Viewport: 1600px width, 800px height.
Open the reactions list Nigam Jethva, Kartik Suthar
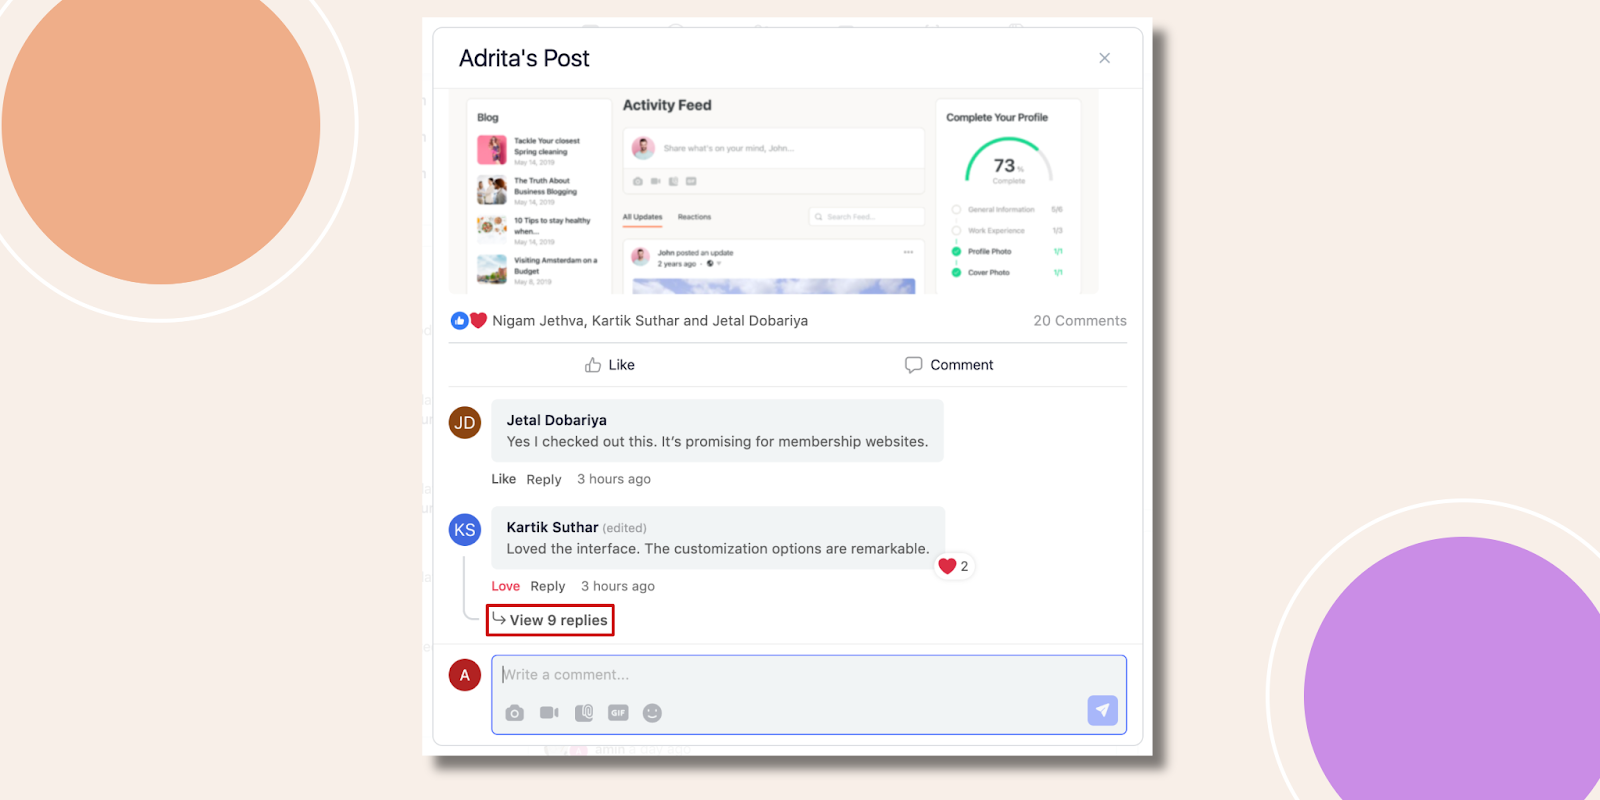tap(650, 321)
